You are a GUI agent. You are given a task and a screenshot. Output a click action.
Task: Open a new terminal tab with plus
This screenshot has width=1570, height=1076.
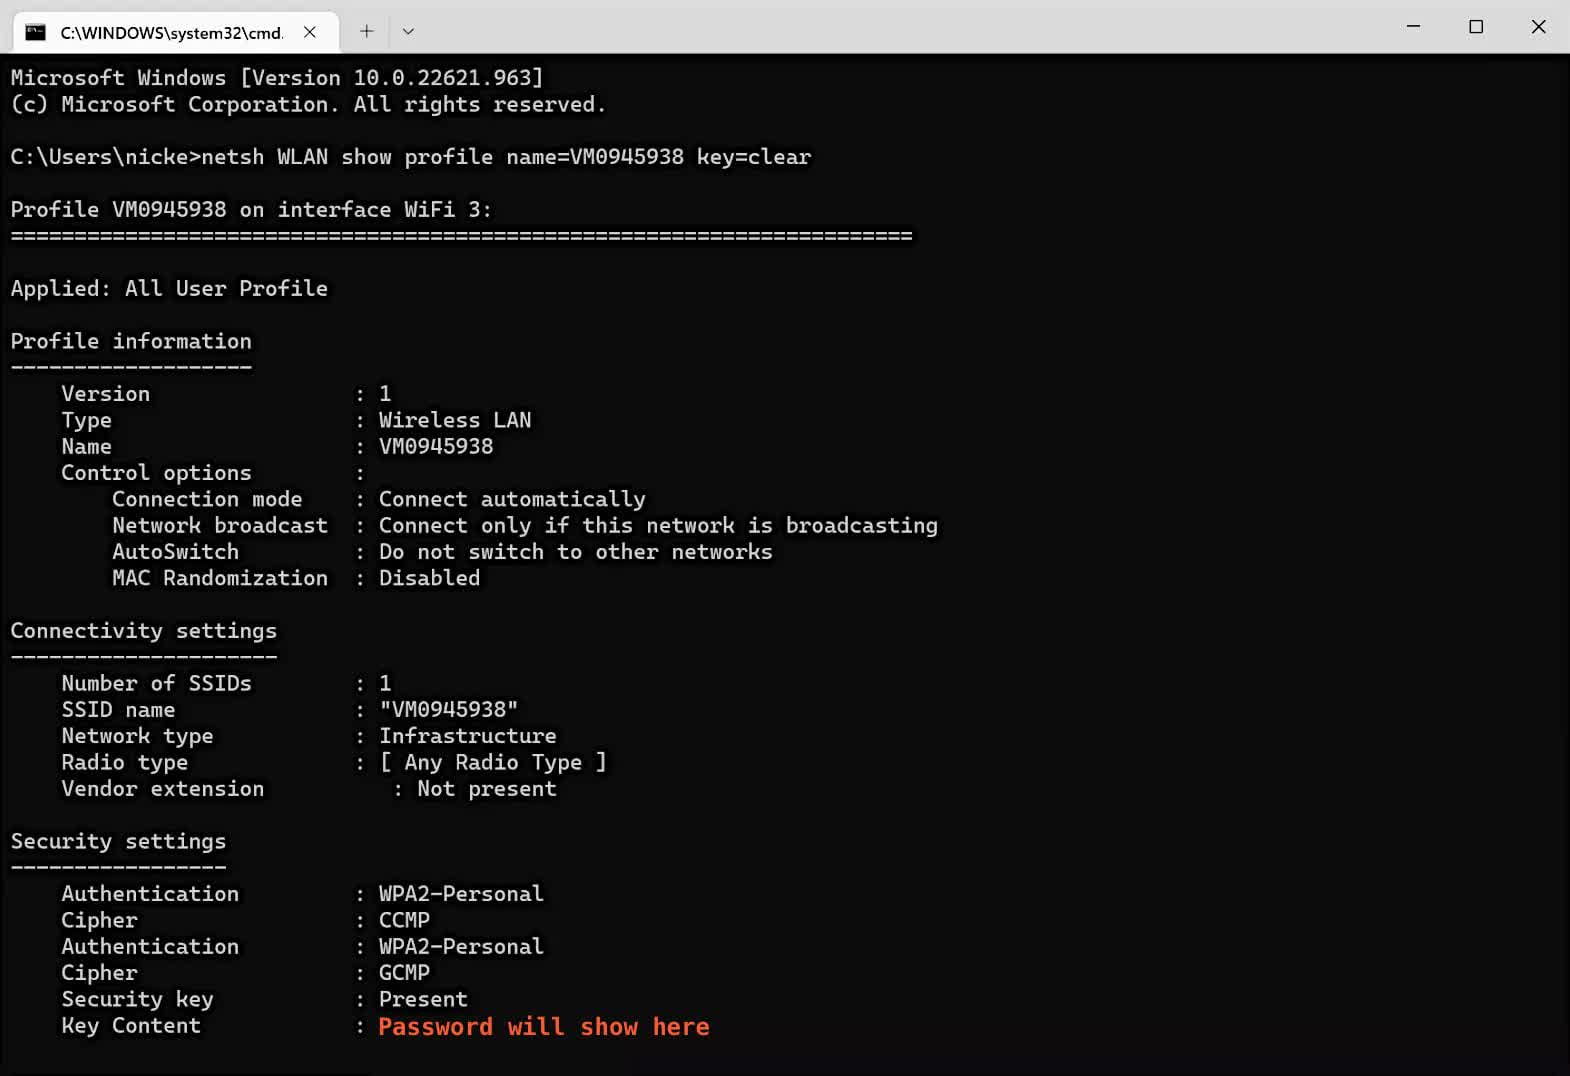367,31
